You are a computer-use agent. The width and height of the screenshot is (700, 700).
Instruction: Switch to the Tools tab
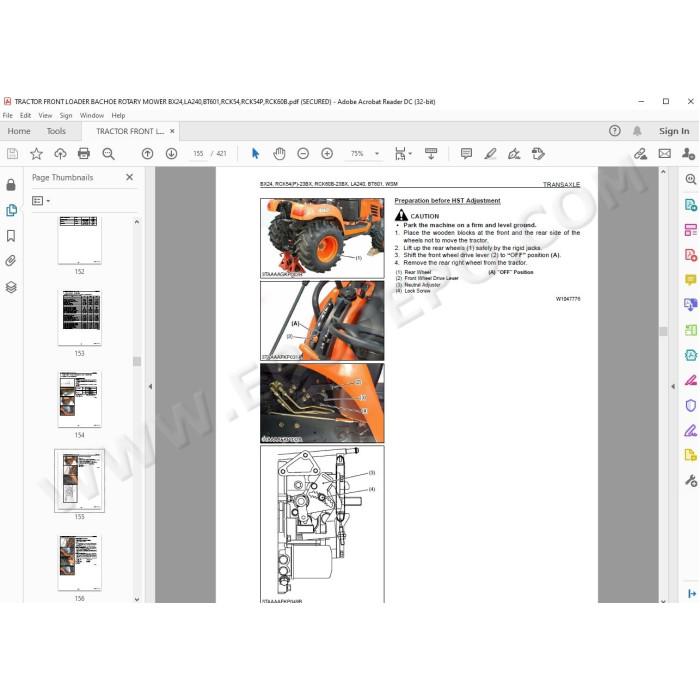click(x=56, y=131)
